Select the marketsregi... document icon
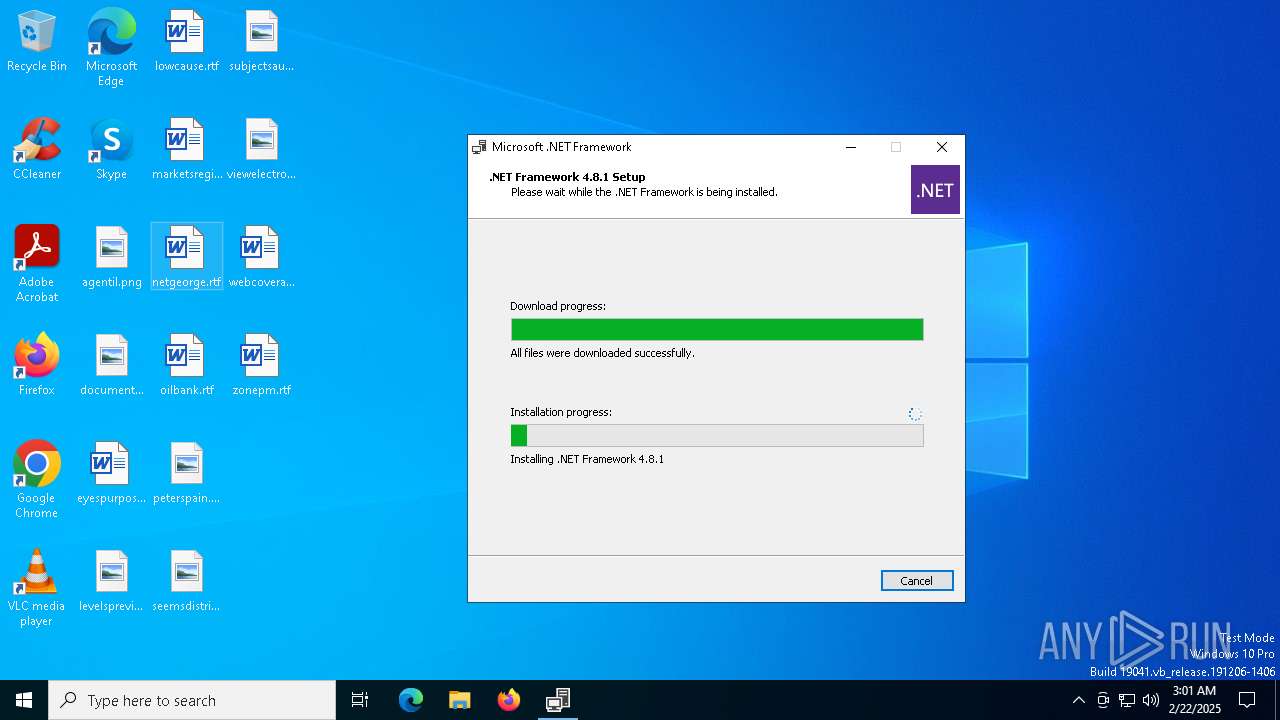 (186, 150)
